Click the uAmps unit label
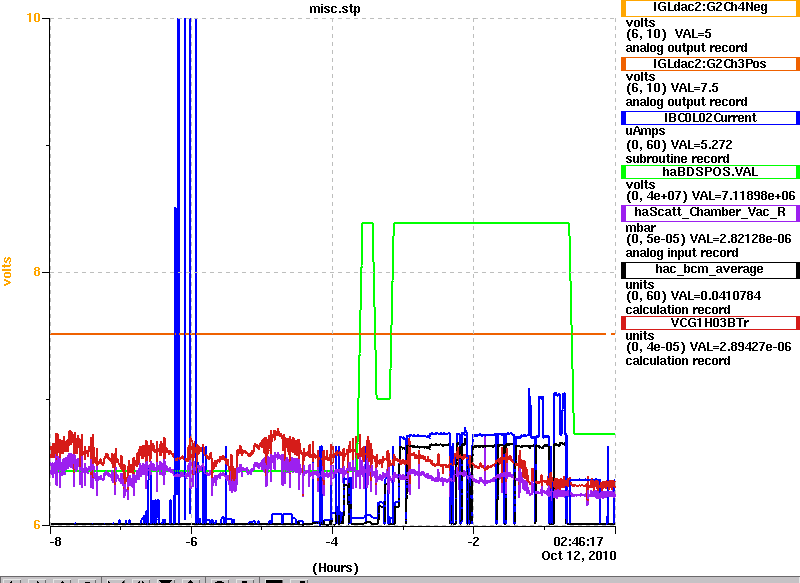This screenshot has width=800, height=583. coord(645,132)
